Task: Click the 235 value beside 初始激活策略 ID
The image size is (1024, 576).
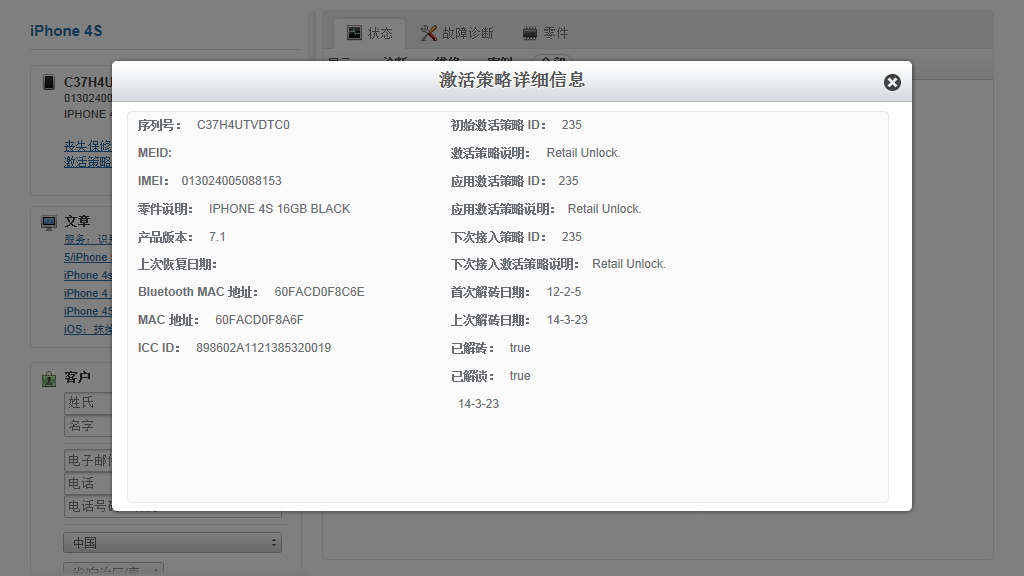Action: 571,125
